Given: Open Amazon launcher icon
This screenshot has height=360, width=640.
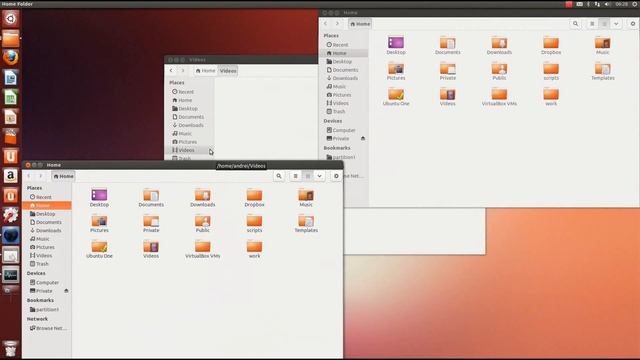Looking at the screenshot, I should [11, 176].
